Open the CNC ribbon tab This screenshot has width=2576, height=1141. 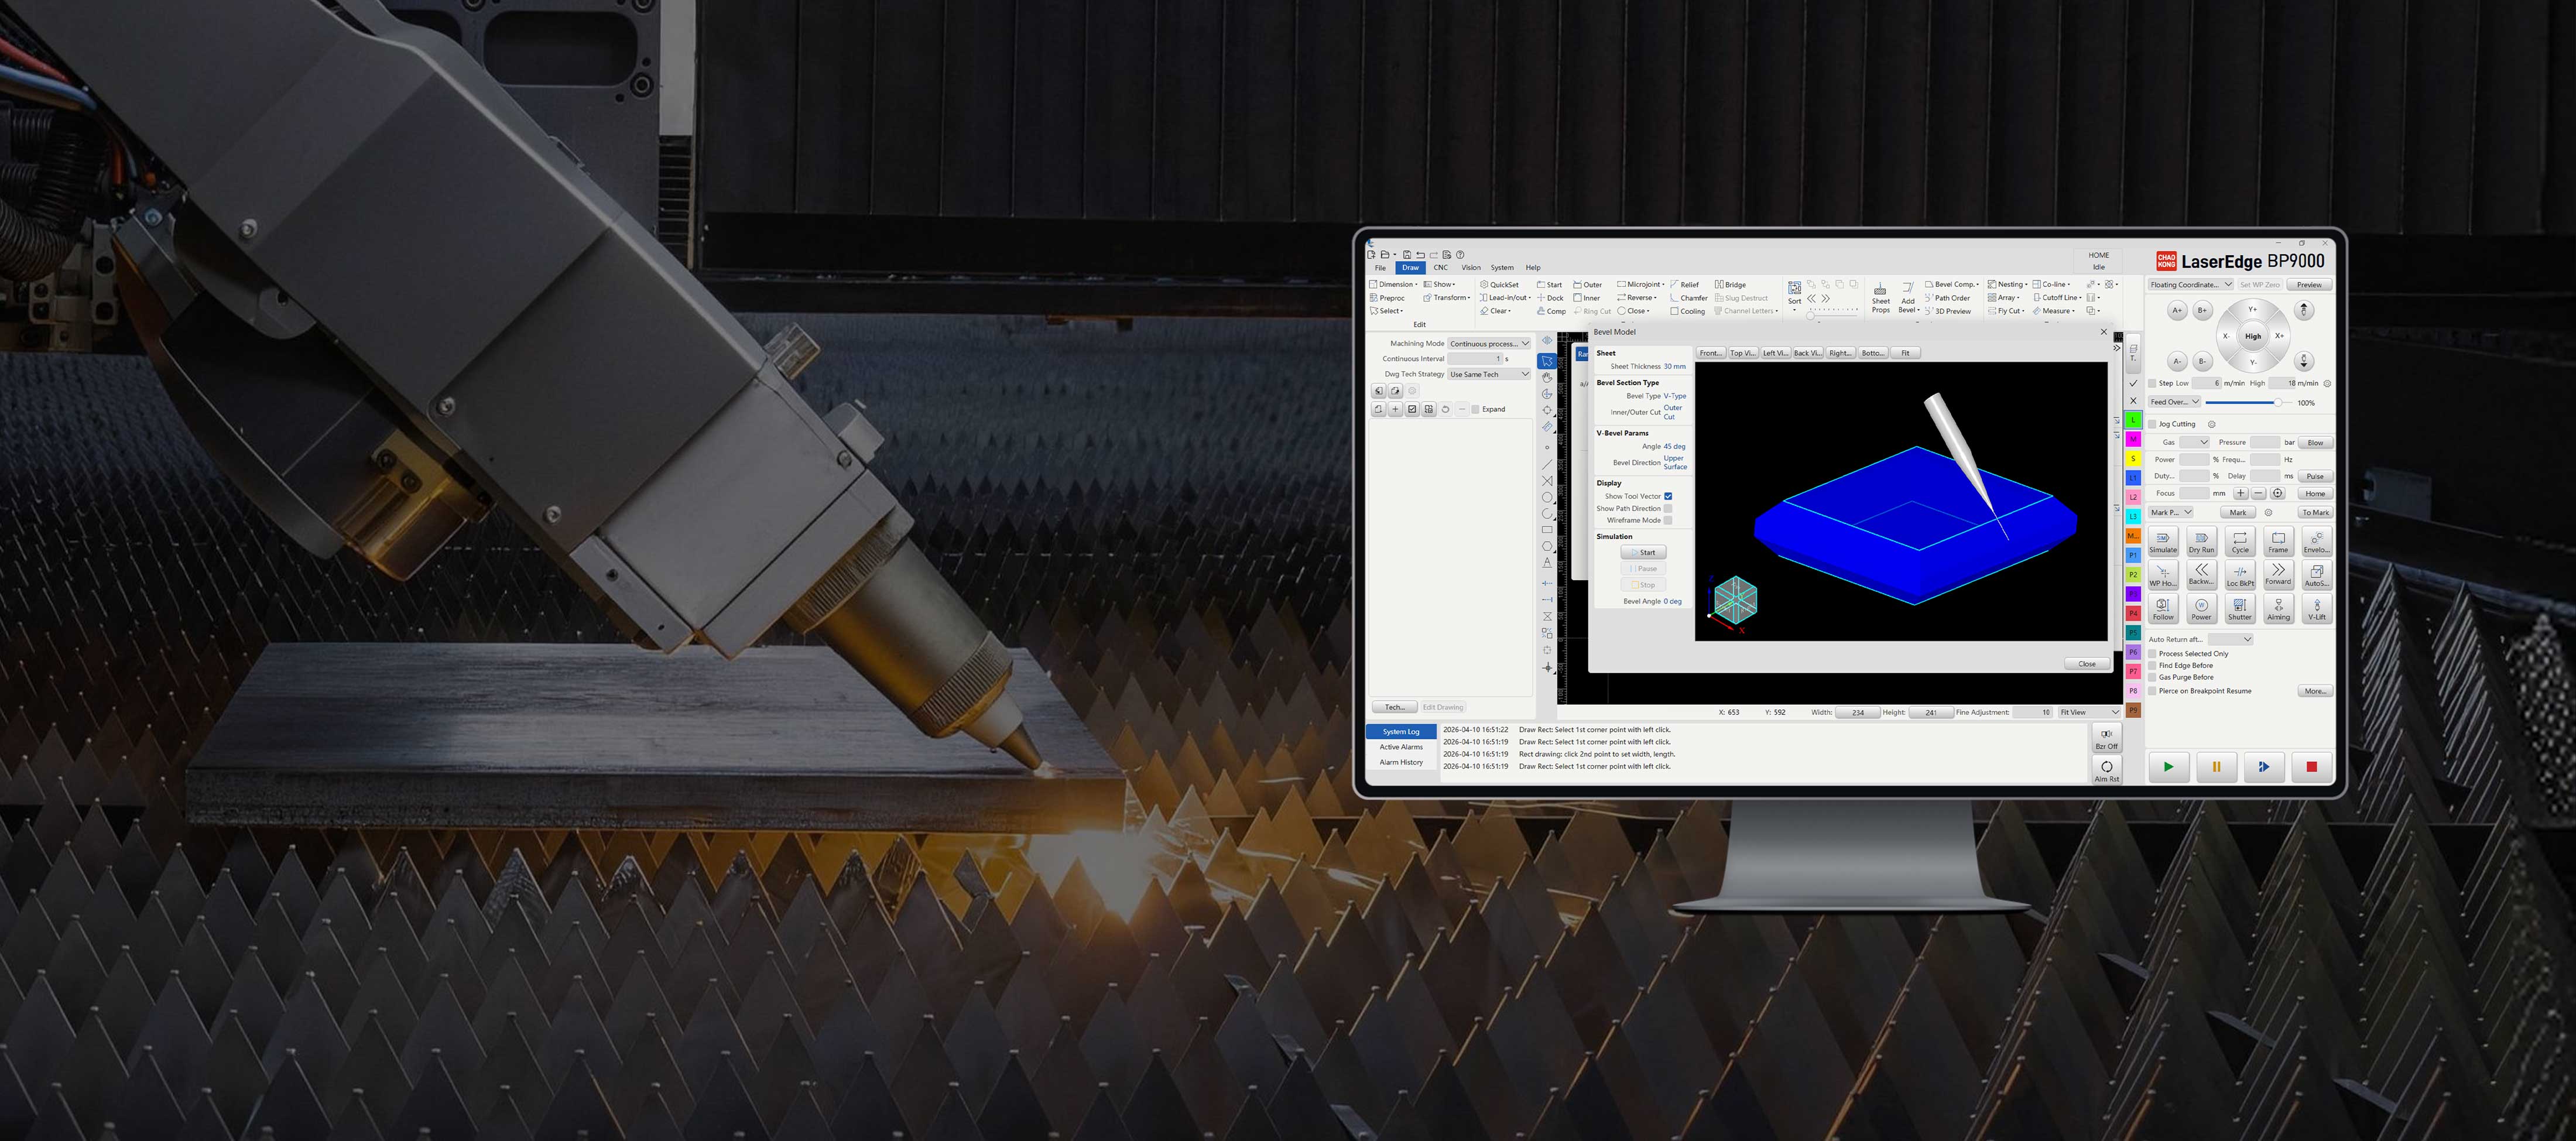1440,267
